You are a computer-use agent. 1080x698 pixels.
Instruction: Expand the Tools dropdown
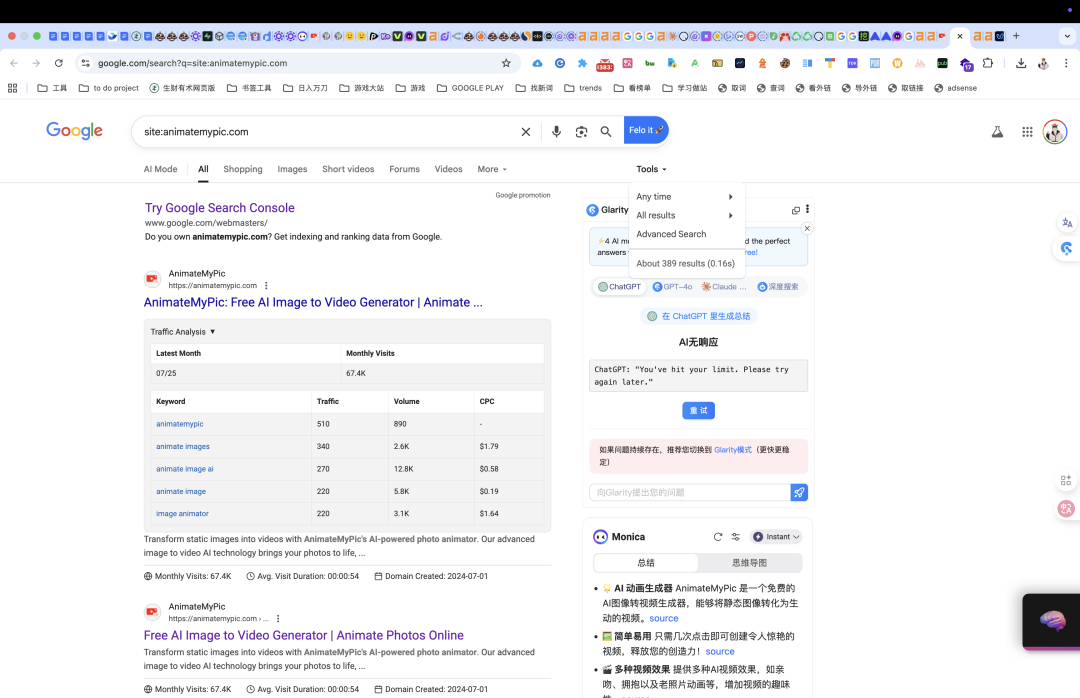tap(651, 169)
